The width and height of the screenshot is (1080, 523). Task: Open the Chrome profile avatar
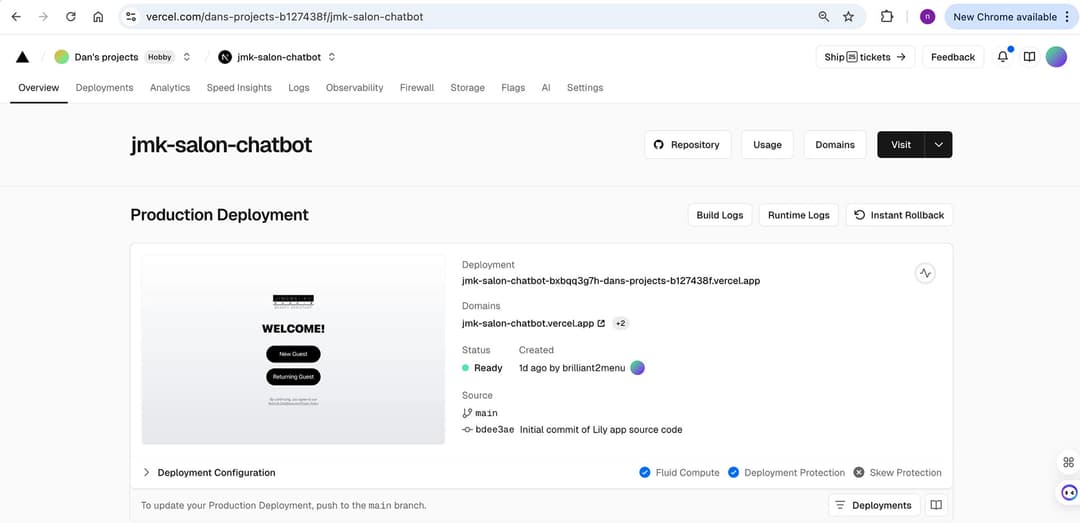pos(927,17)
